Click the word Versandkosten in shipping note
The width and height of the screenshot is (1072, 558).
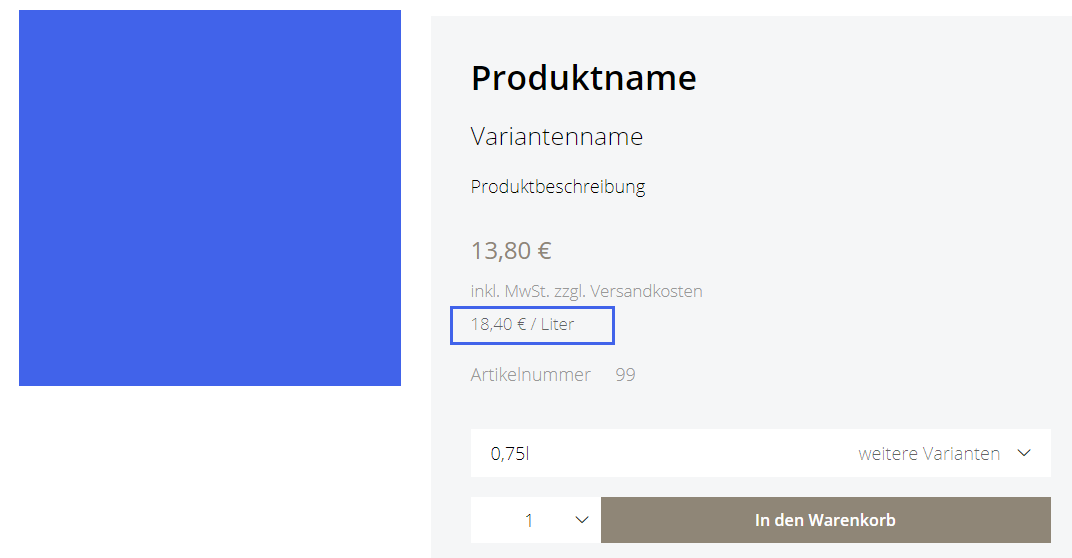646,291
